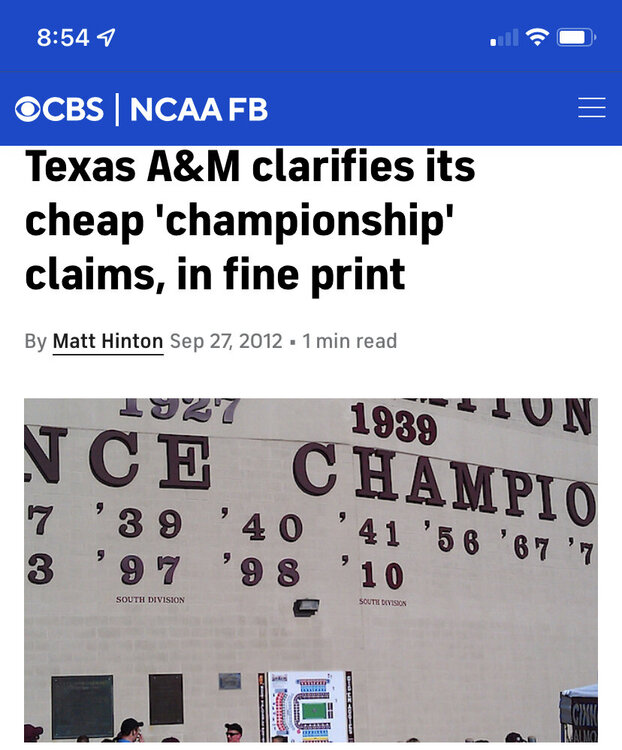622x750 pixels.
Task: Click the '1 min read' label
Action: 349,341
